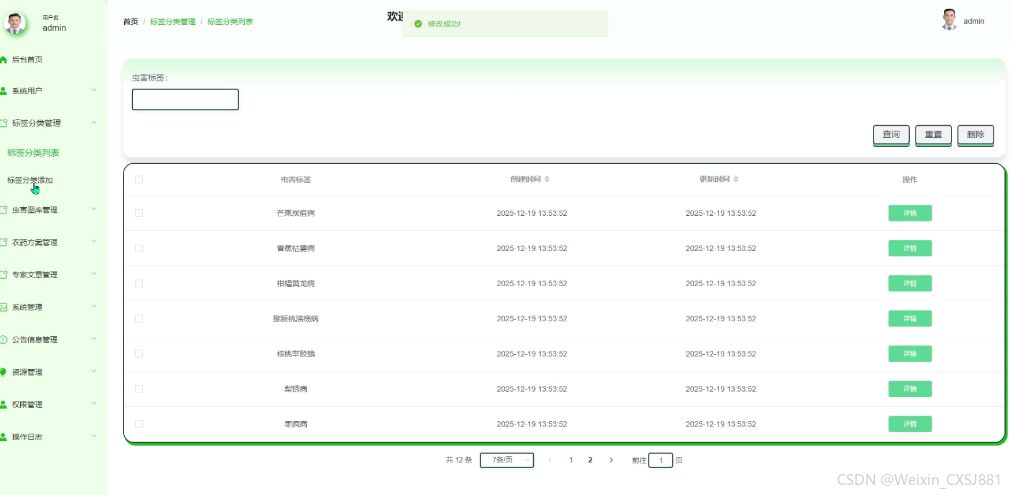Open 详情 for the 芒果炭疽病 row
1012x495 pixels.
(910, 213)
